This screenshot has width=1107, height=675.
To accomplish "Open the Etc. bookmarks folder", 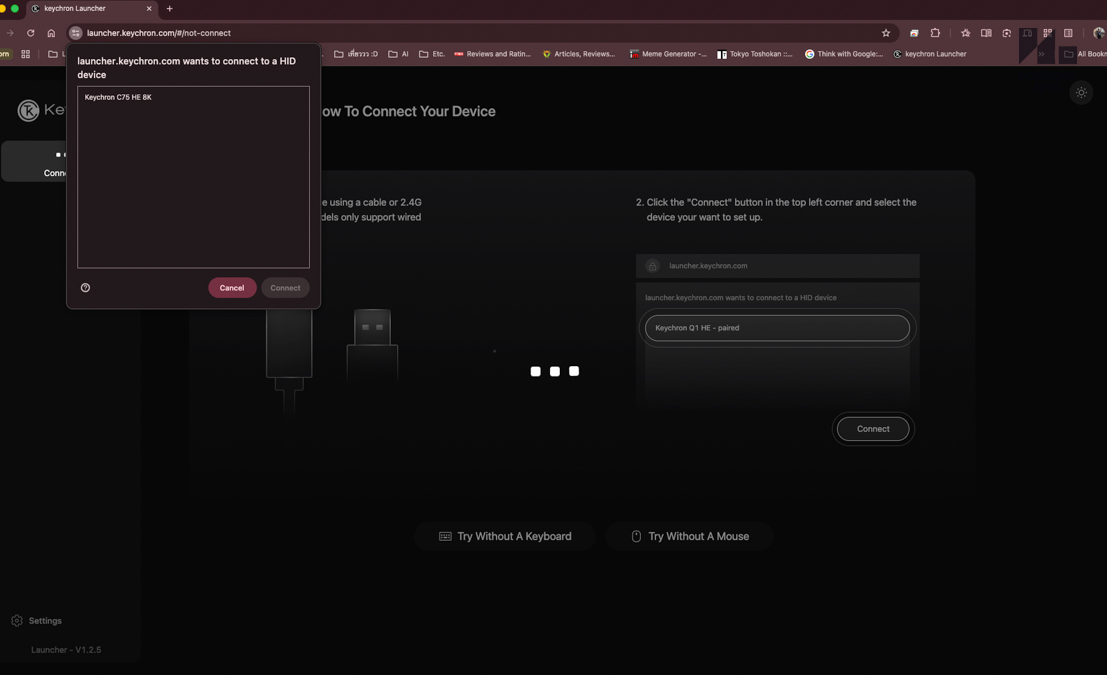I will [432, 54].
